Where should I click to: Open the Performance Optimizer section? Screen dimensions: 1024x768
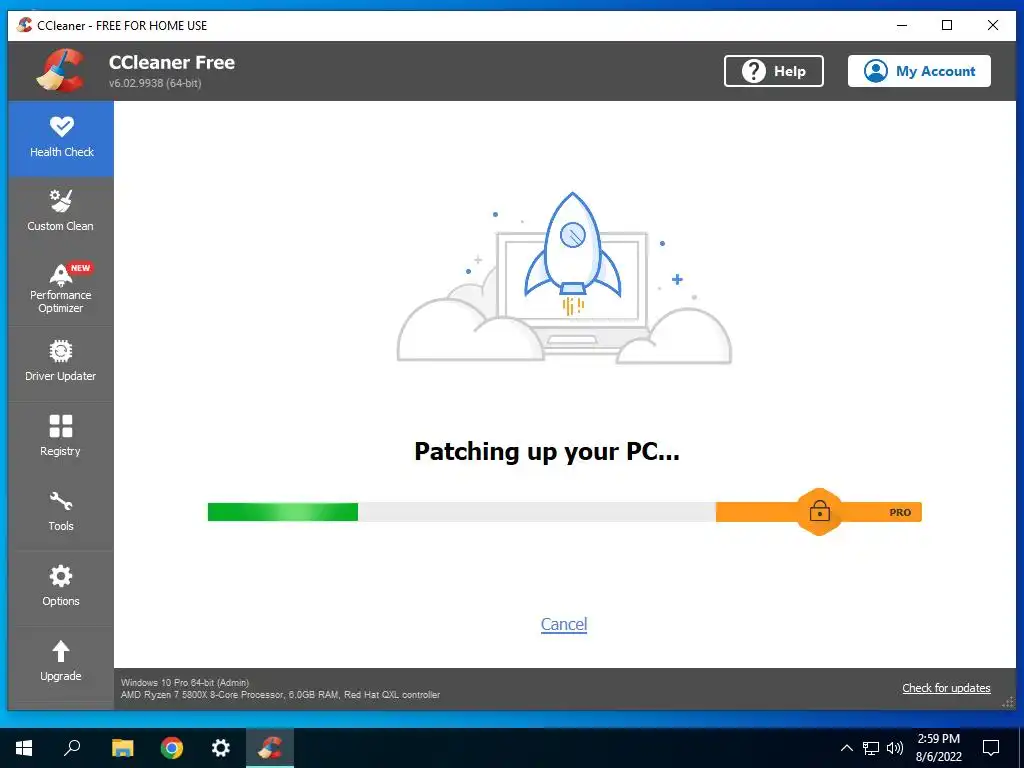[61, 289]
